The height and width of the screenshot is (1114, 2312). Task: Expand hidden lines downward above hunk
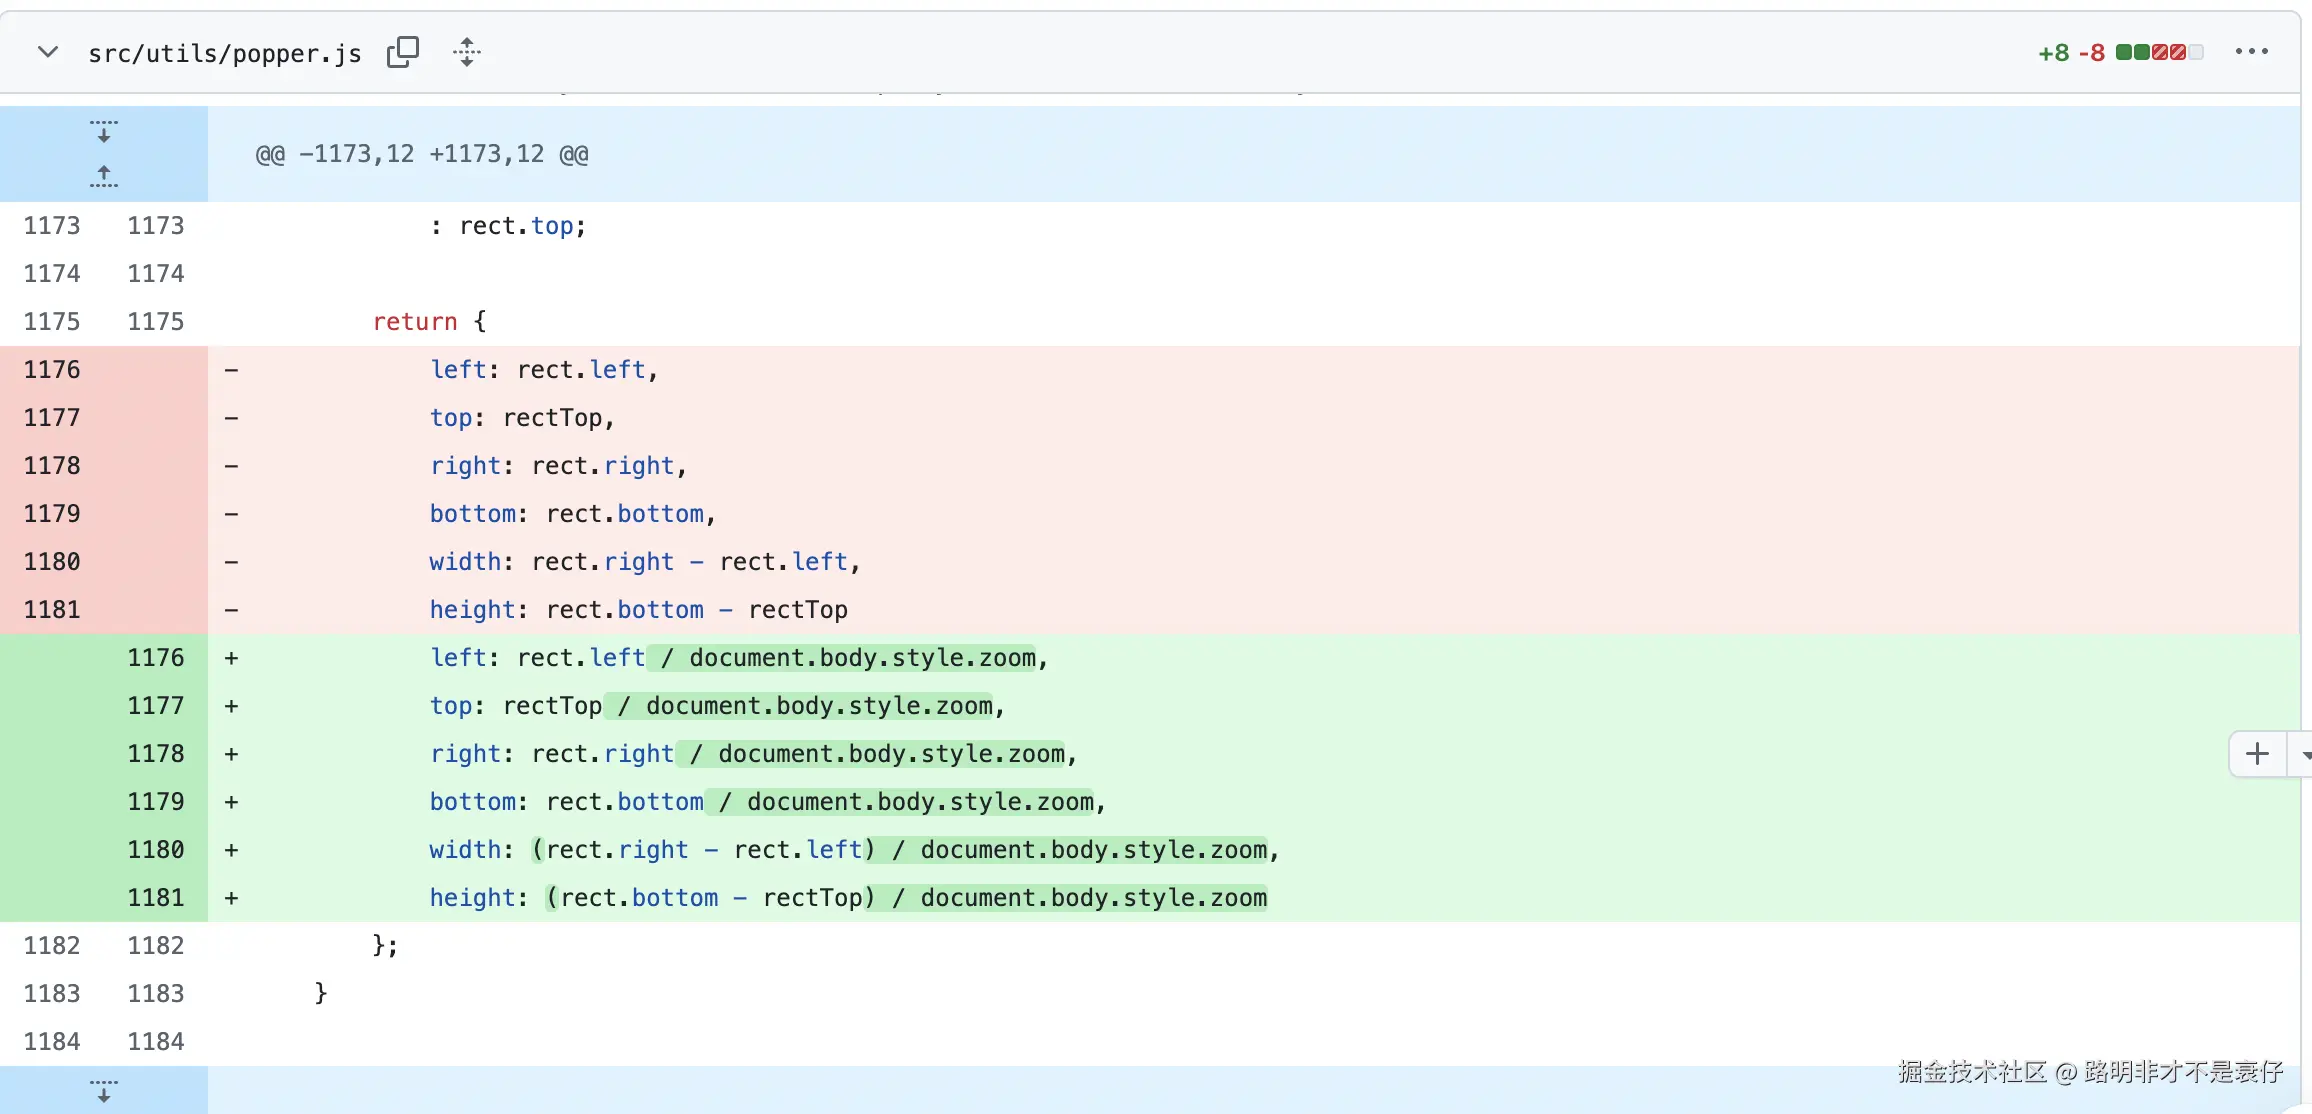(103, 131)
